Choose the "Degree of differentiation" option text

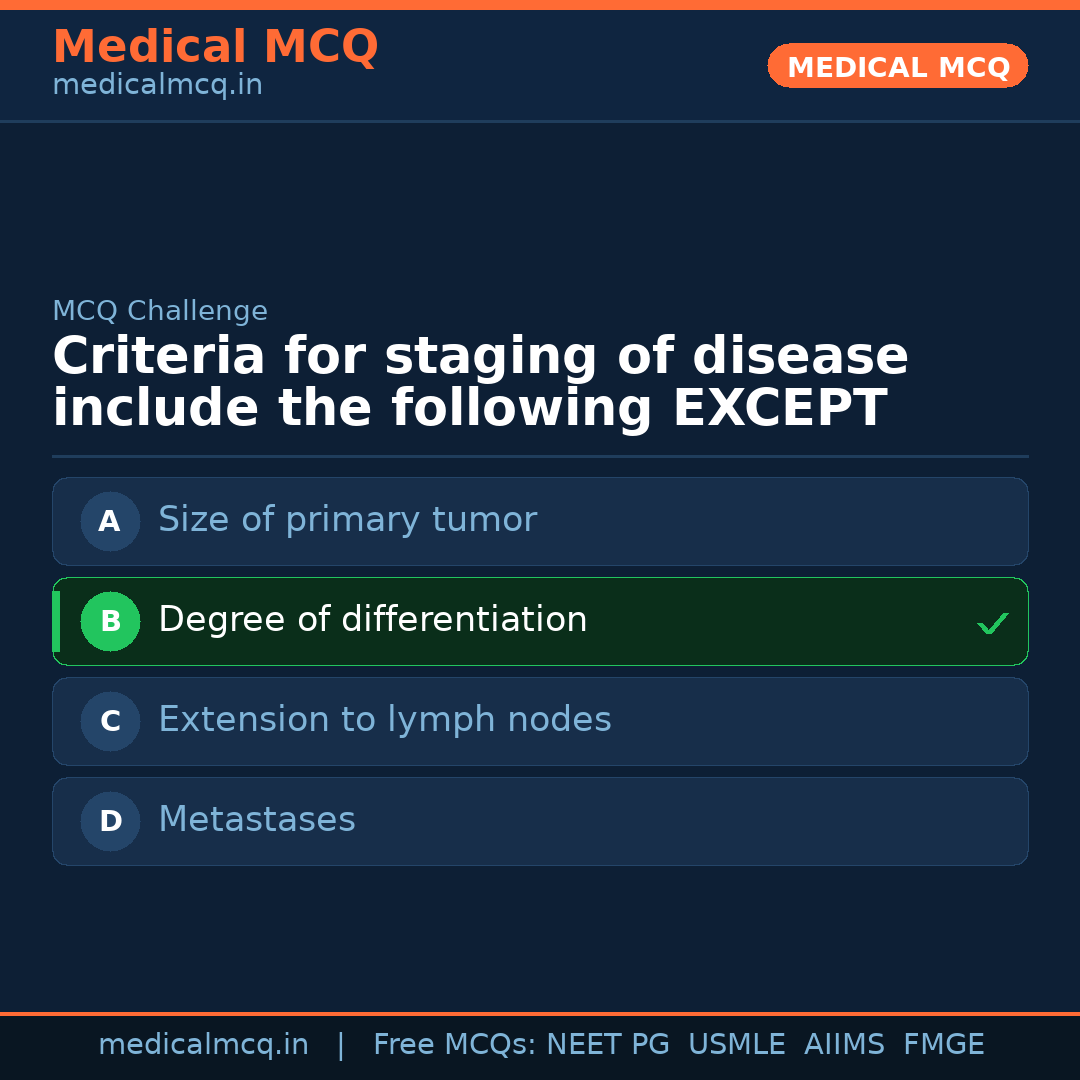[x=372, y=620]
